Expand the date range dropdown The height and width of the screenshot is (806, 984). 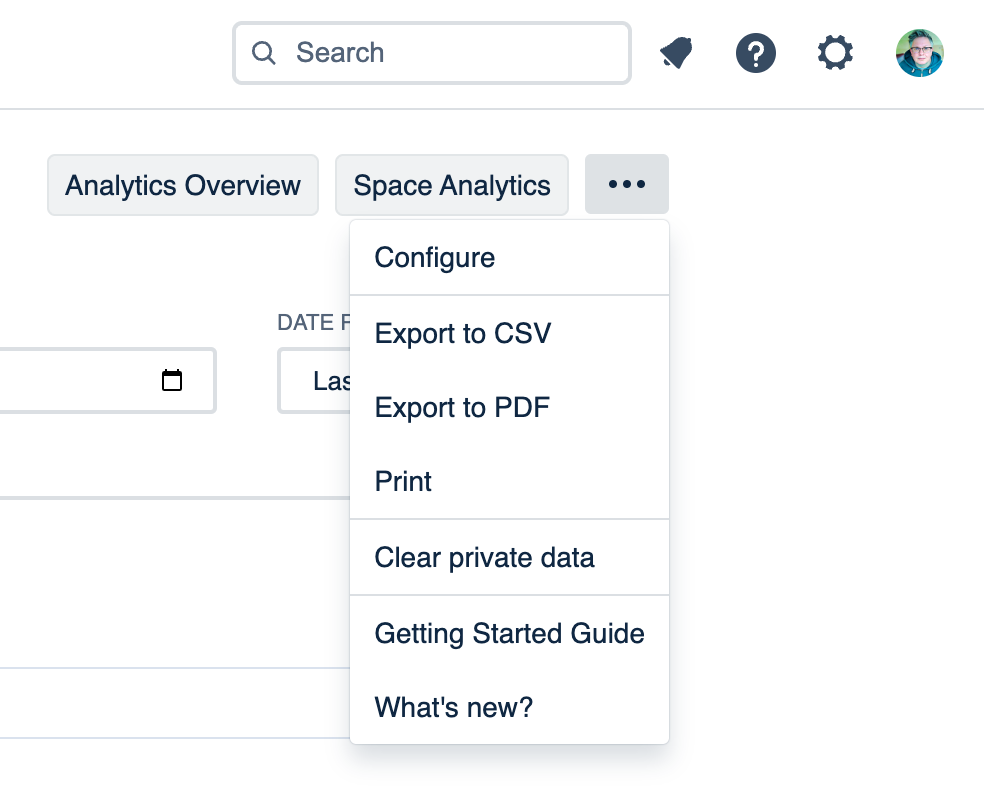coord(314,381)
